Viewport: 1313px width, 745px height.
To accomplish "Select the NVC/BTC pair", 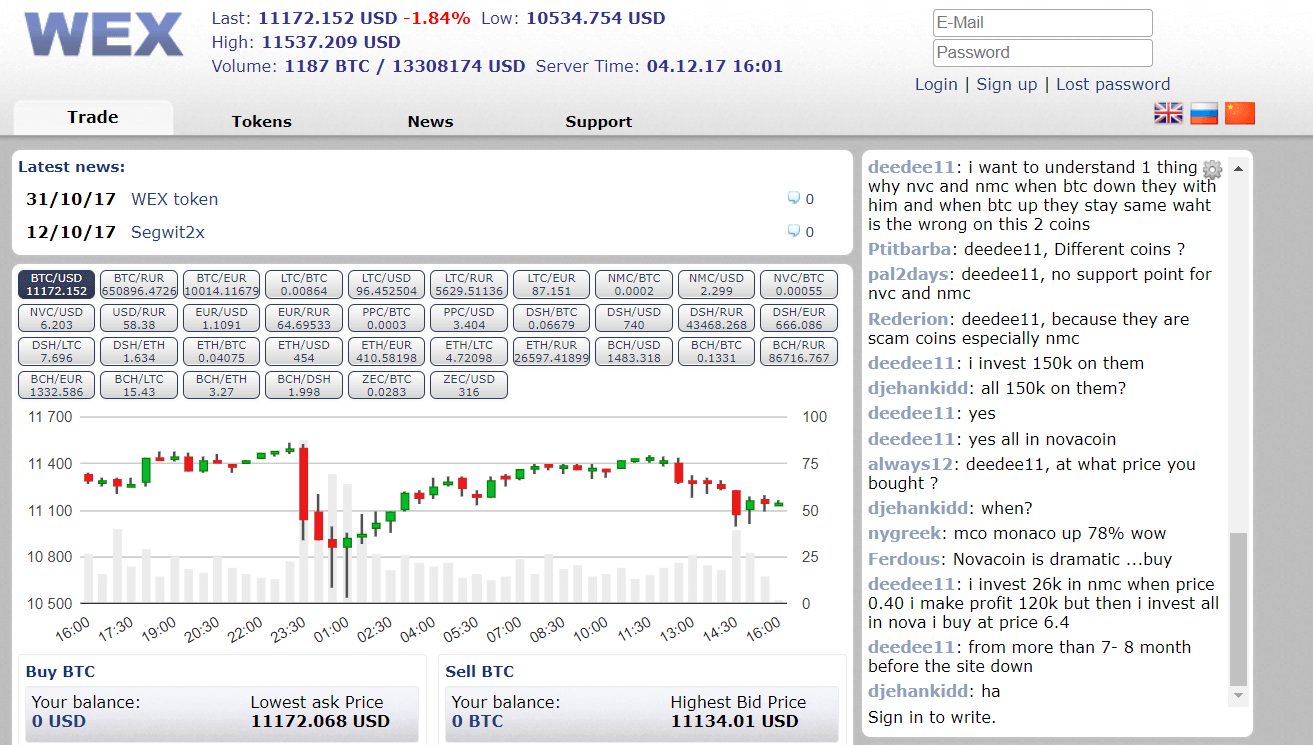I will click(x=799, y=284).
